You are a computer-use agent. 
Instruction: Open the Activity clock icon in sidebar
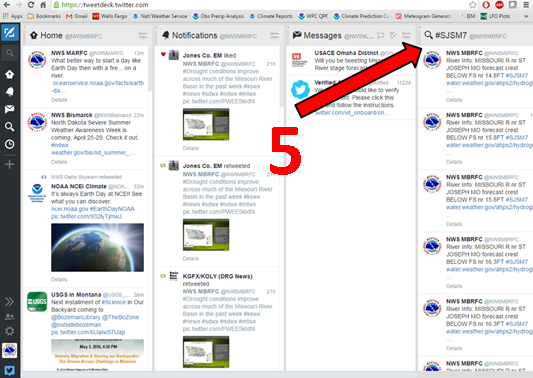(10, 144)
